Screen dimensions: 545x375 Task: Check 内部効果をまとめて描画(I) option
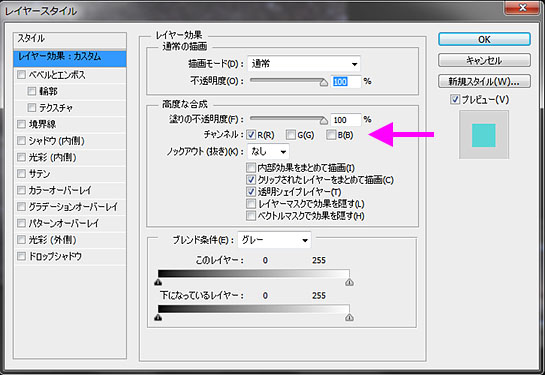[x=251, y=168]
